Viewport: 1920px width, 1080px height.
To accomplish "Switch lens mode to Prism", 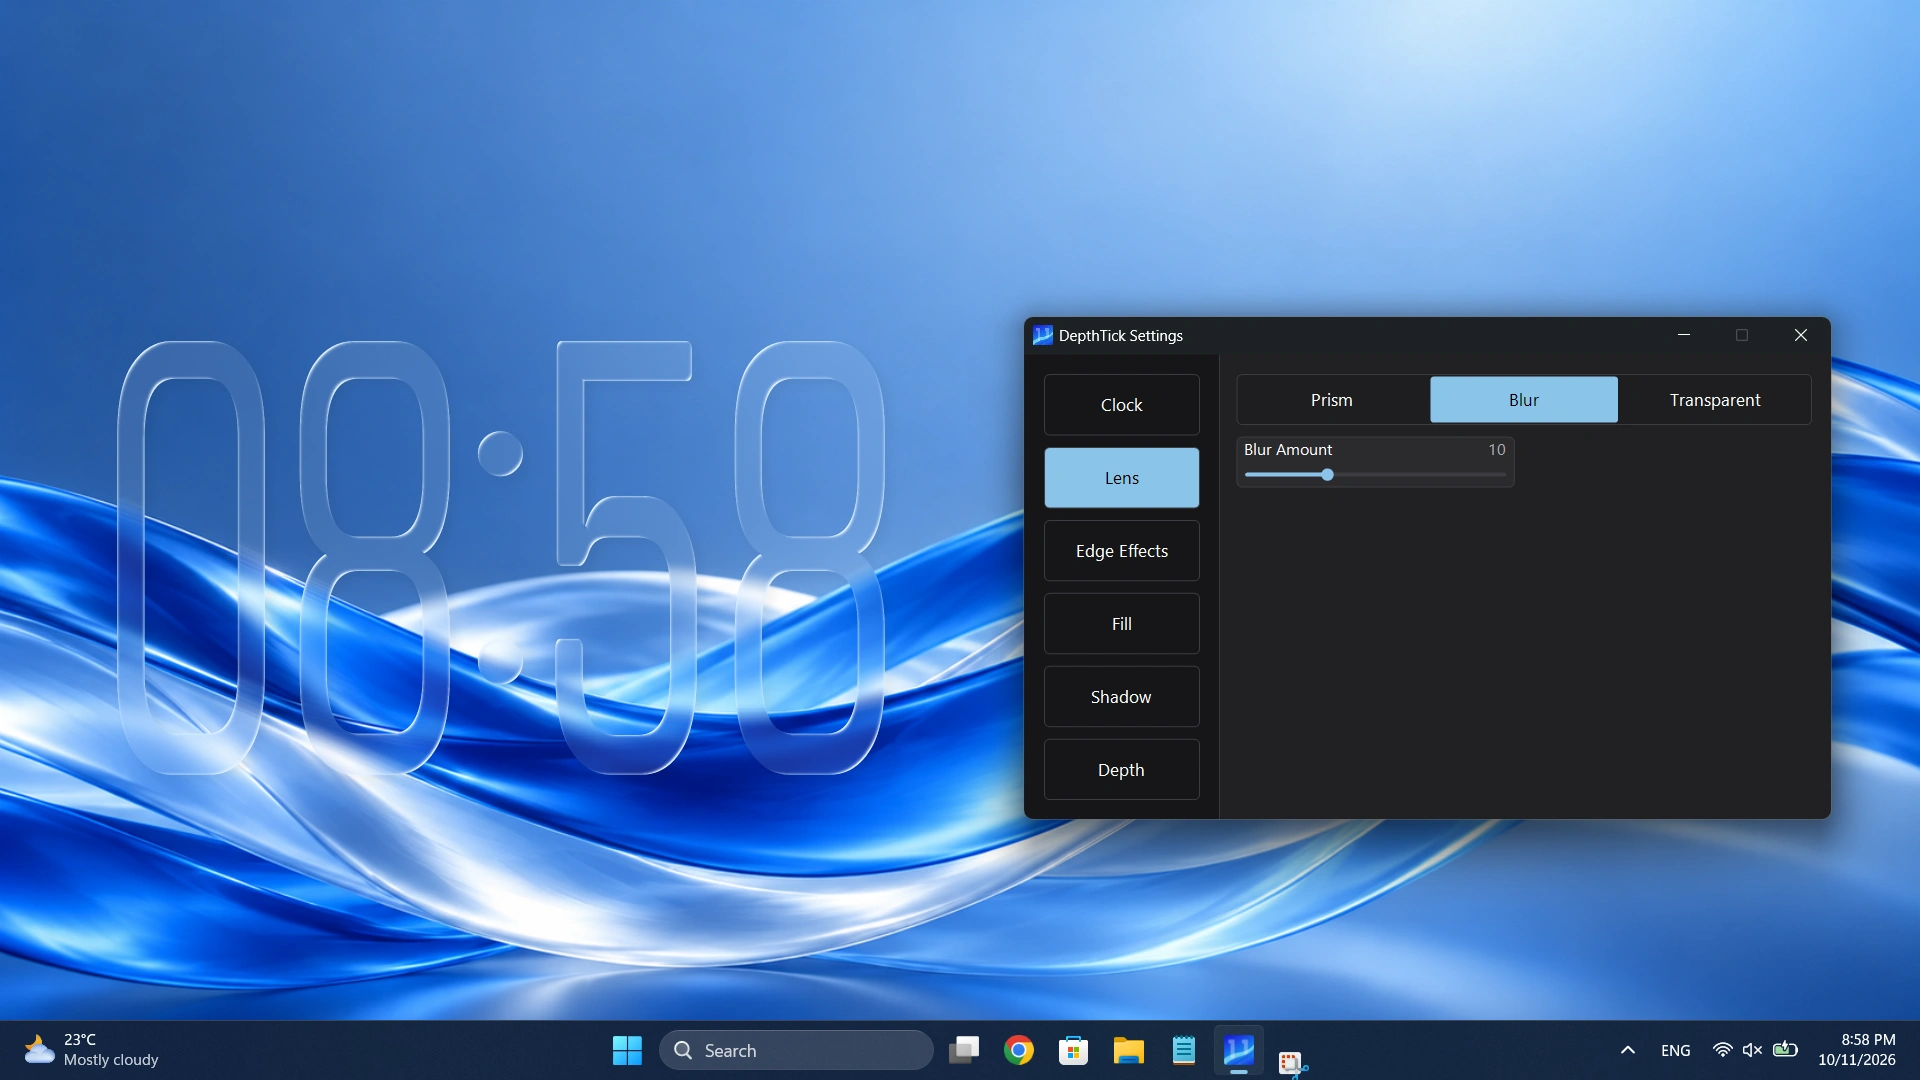I will (x=1332, y=400).
